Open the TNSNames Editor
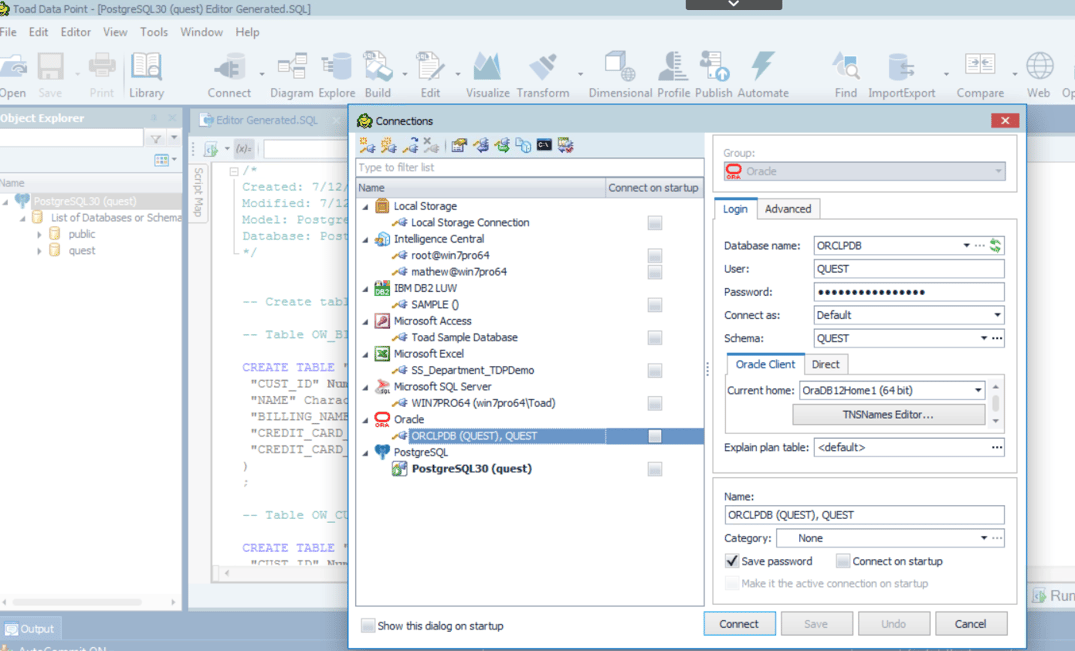 click(888, 415)
